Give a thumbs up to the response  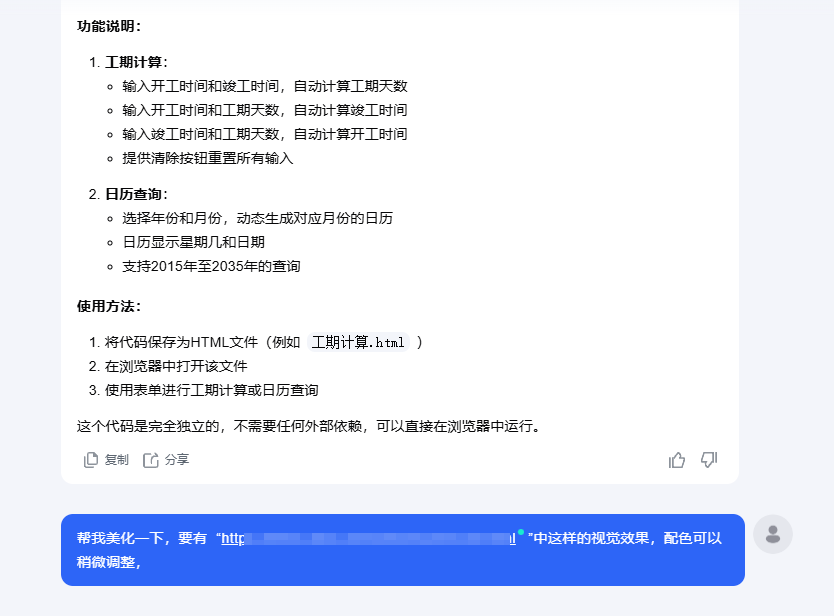(677, 460)
